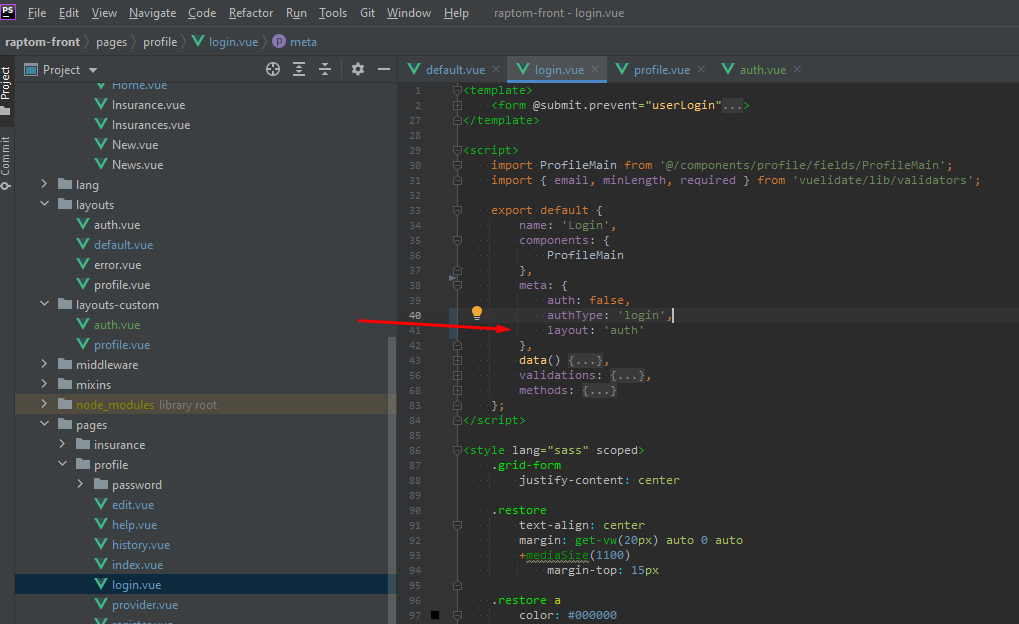Fold the script tag on line 29
Screen dimensions: 1019x624
point(458,150)
